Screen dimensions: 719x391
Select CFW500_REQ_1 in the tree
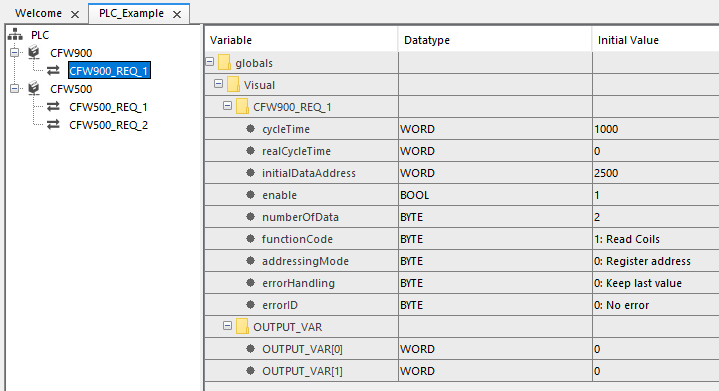click(108, 107)
